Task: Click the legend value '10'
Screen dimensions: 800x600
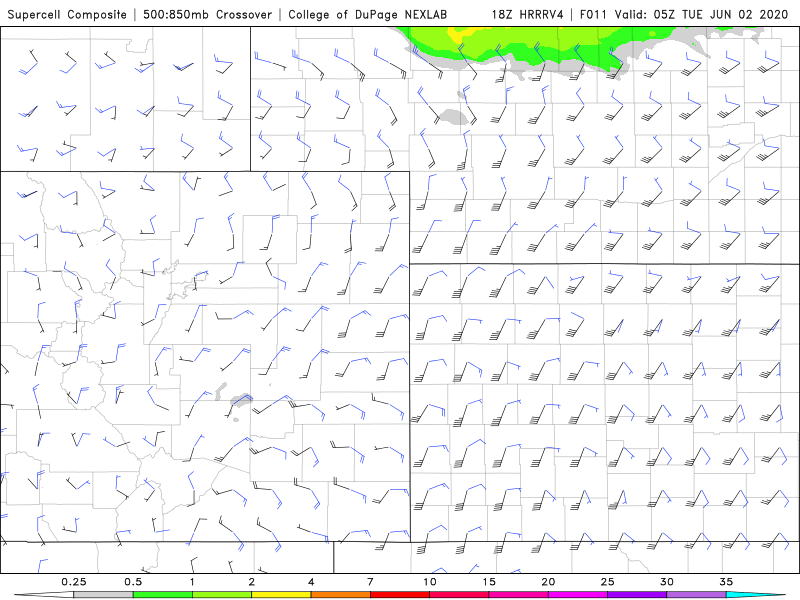Action: click(430, 582)
